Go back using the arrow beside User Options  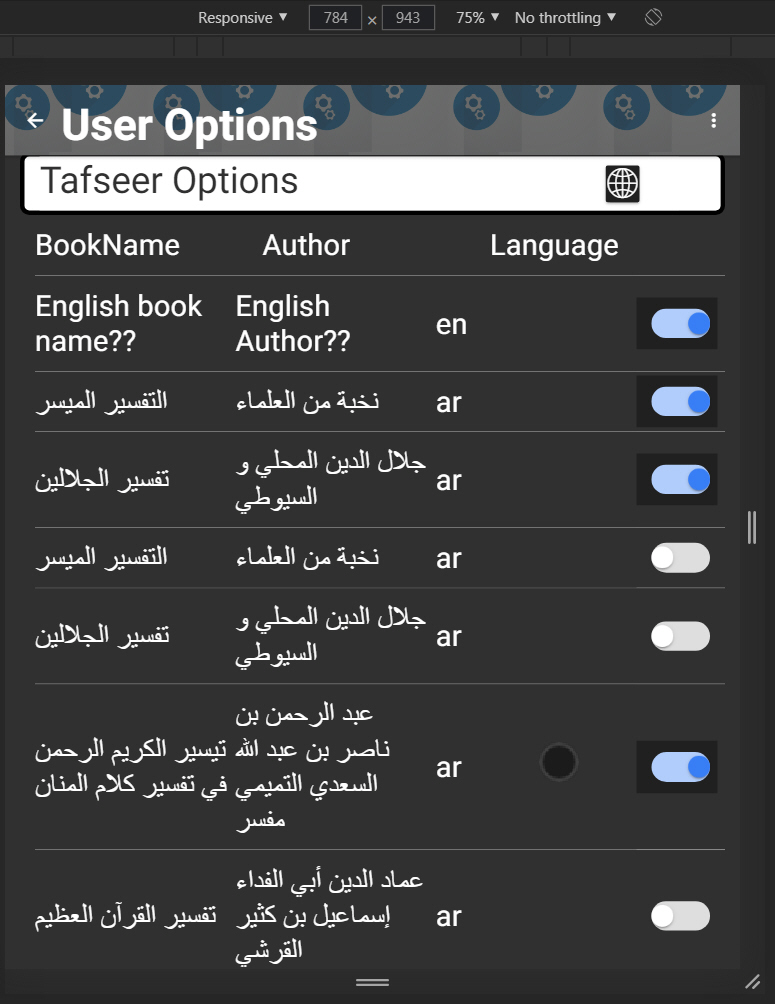(x=35, y=121)
